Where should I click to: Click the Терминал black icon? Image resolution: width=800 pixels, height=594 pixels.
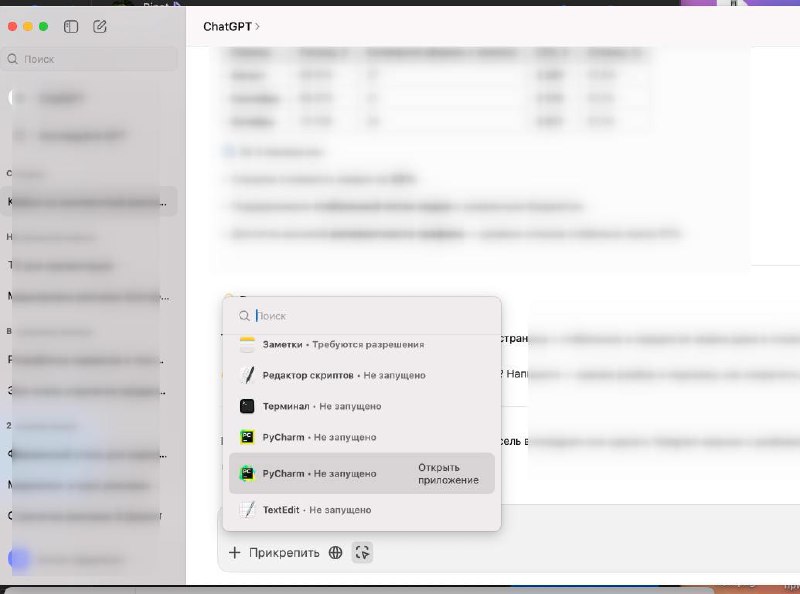[x=247, y=406]
